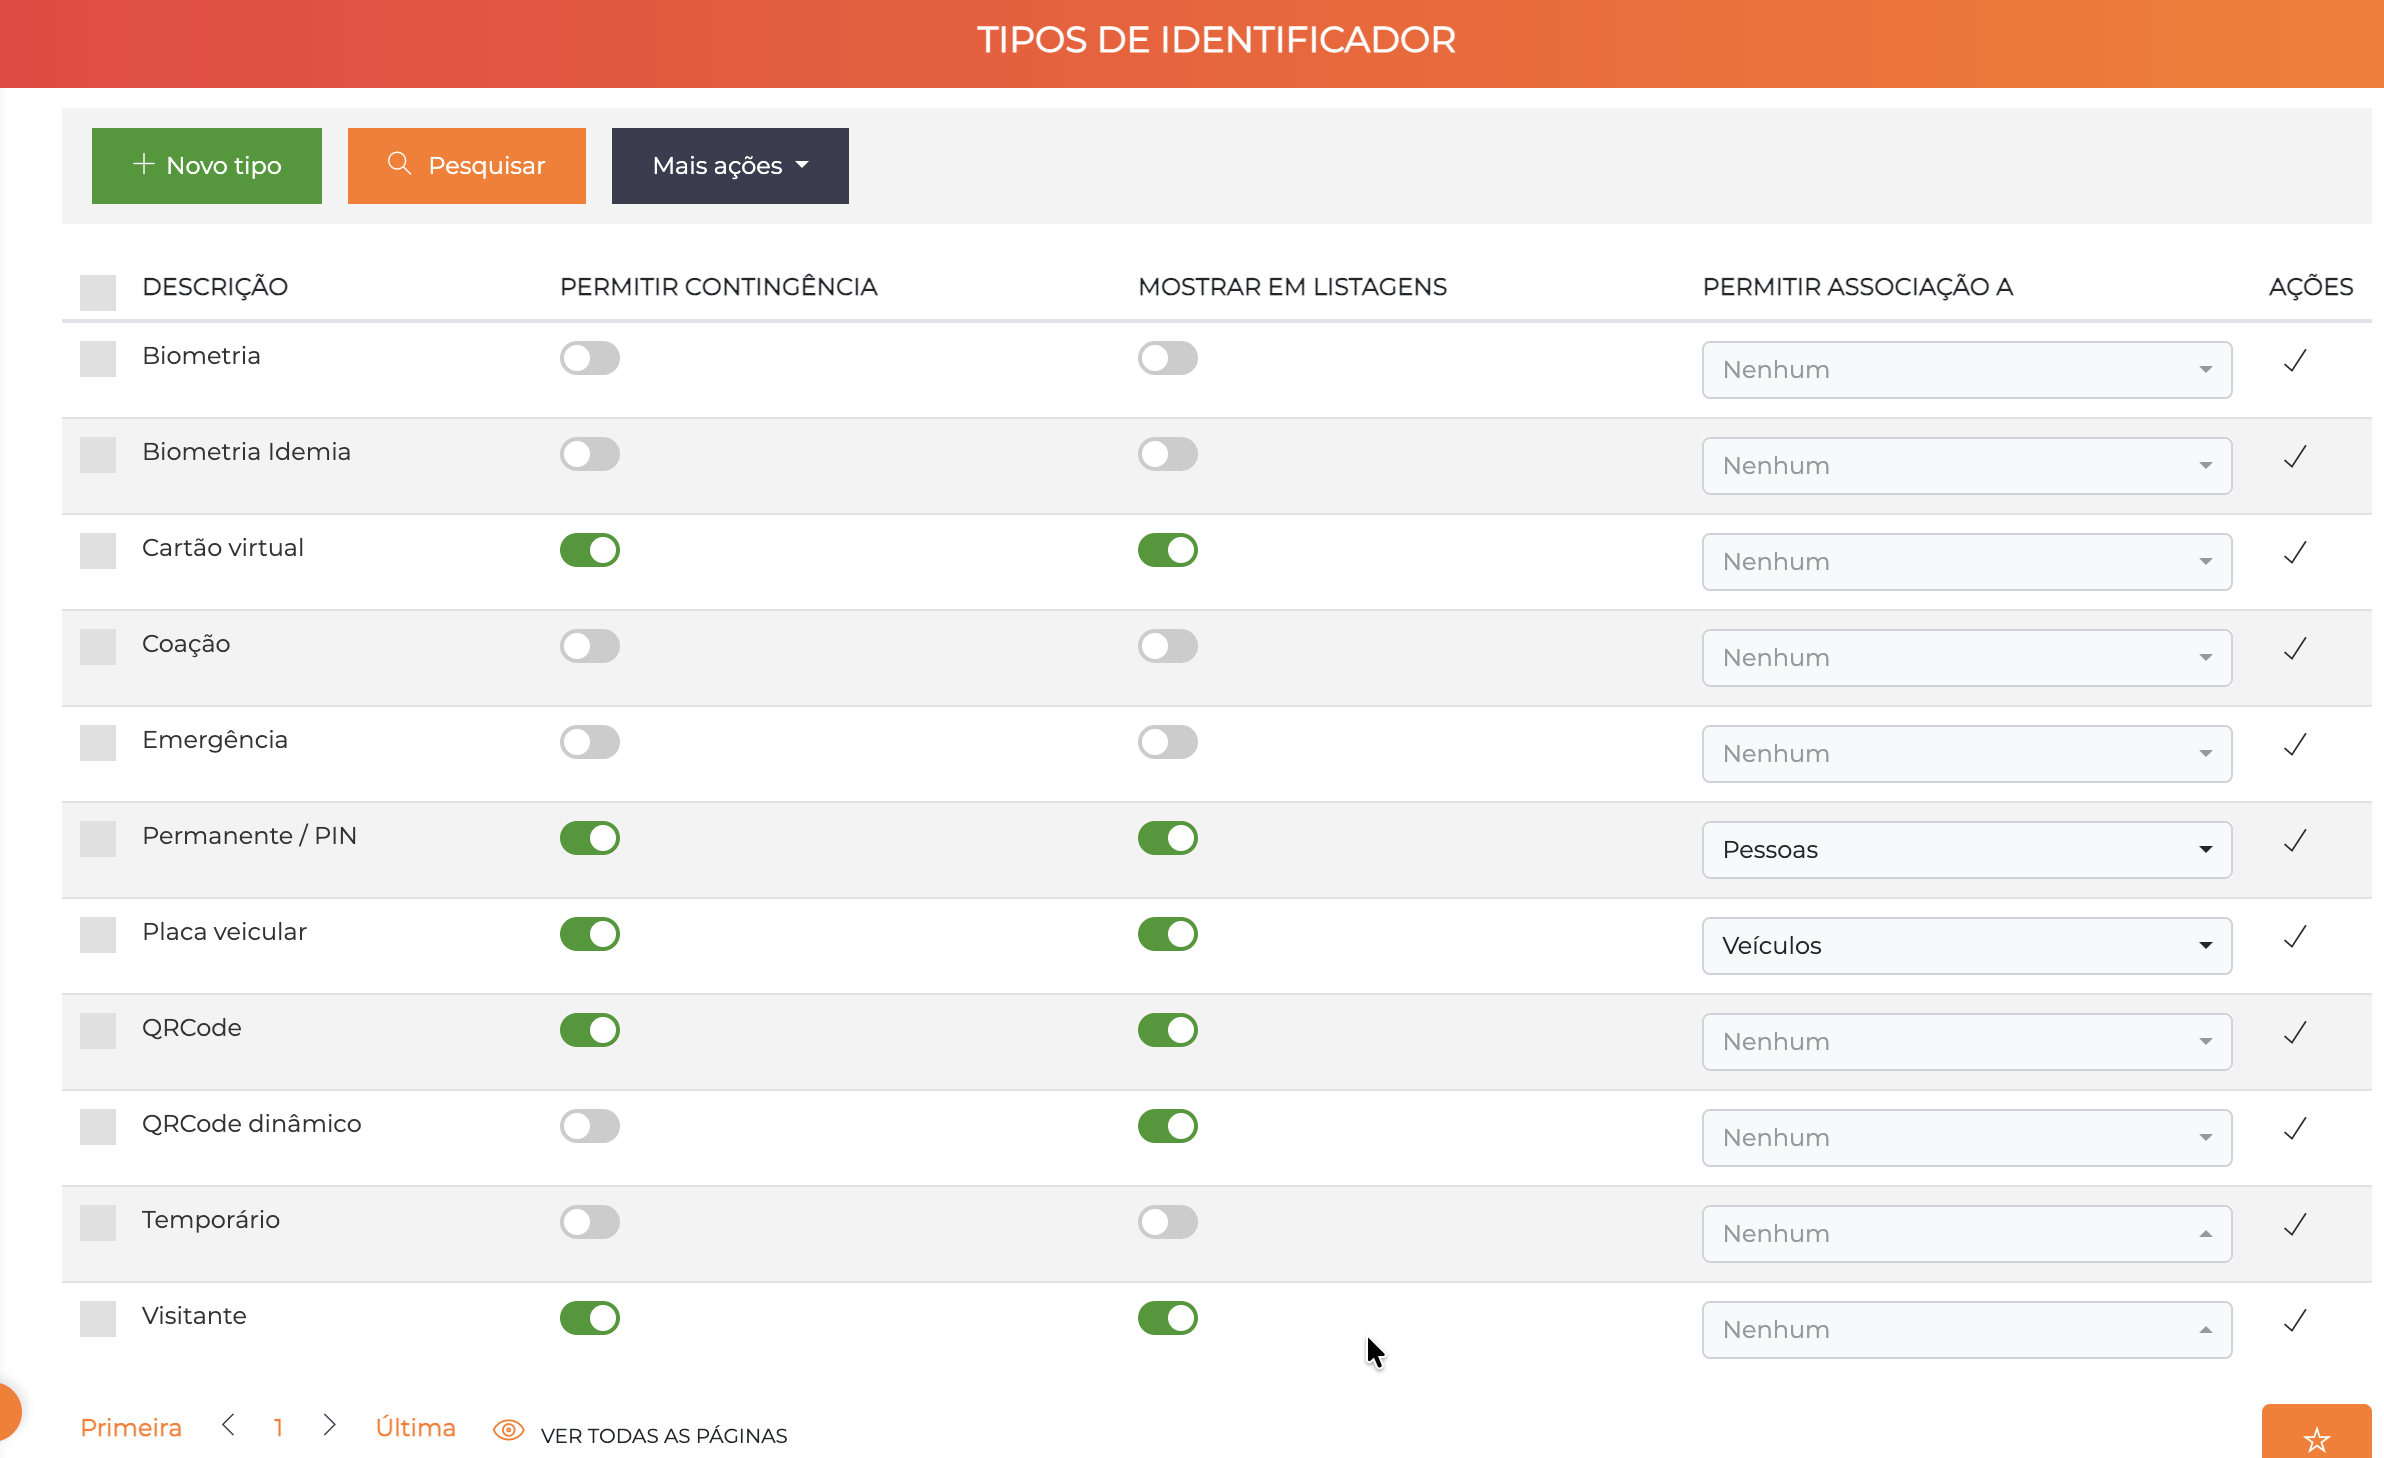Confirm the Coação row with its checkmark

(2295, 649)
